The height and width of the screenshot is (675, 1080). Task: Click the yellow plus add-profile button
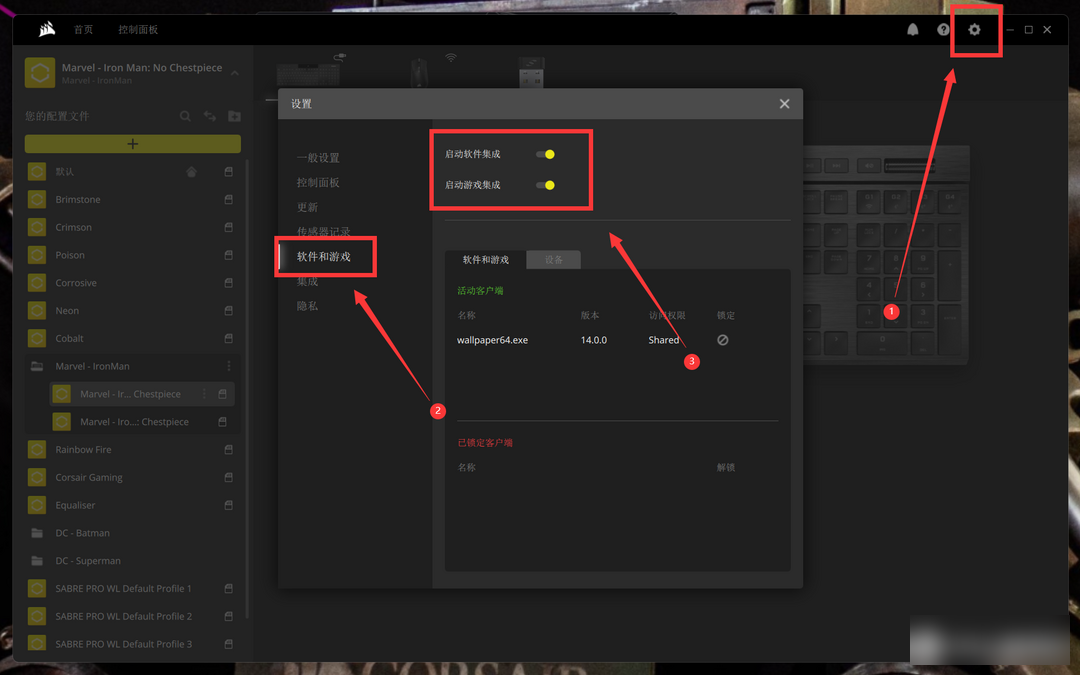tap(133, 144)
